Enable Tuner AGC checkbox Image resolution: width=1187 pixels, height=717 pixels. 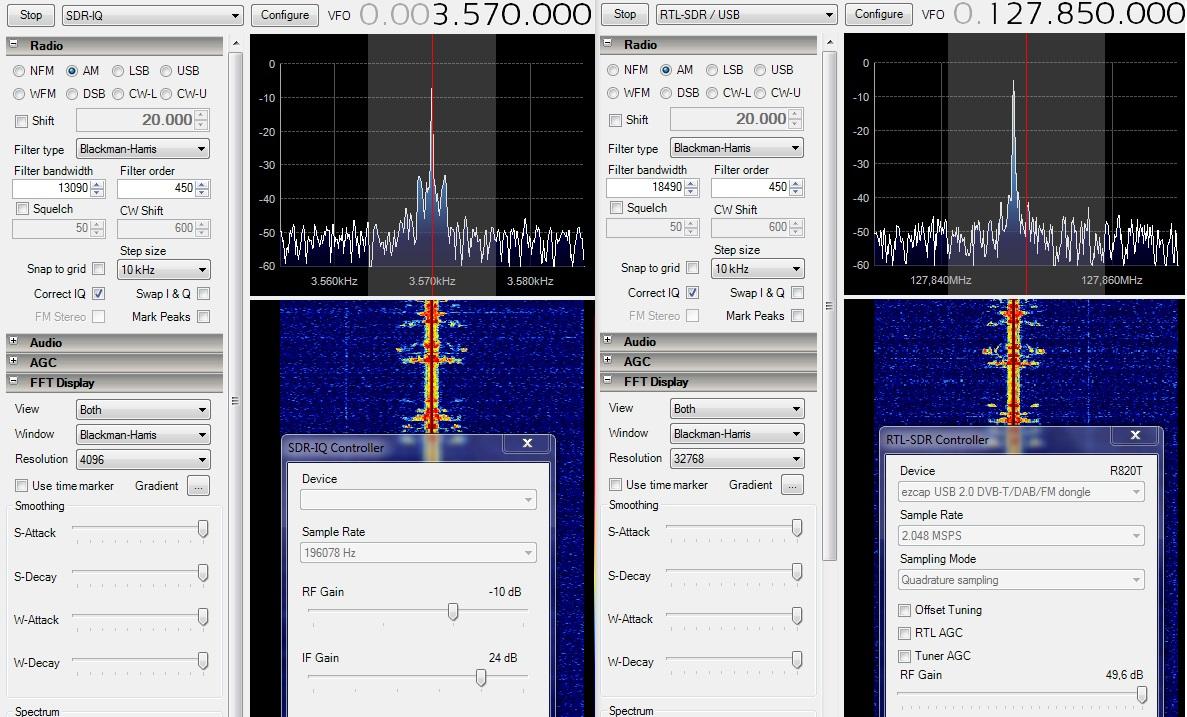[x=905, y=657]
